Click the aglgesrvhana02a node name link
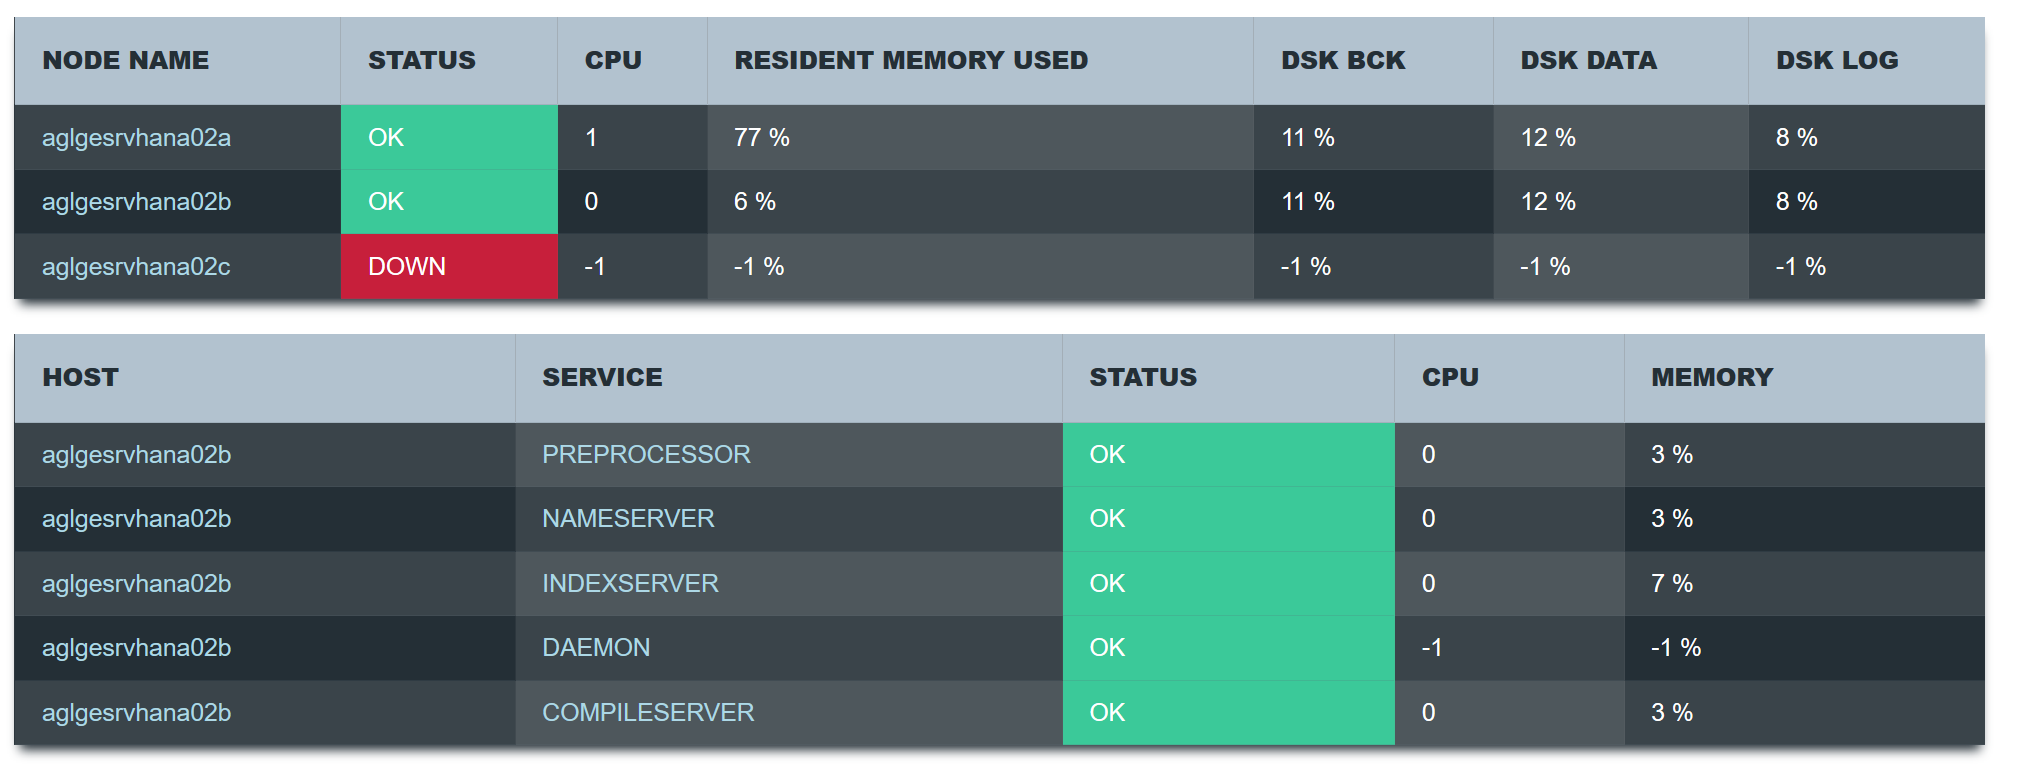The image size is (2018, 767). coord(136,138)
